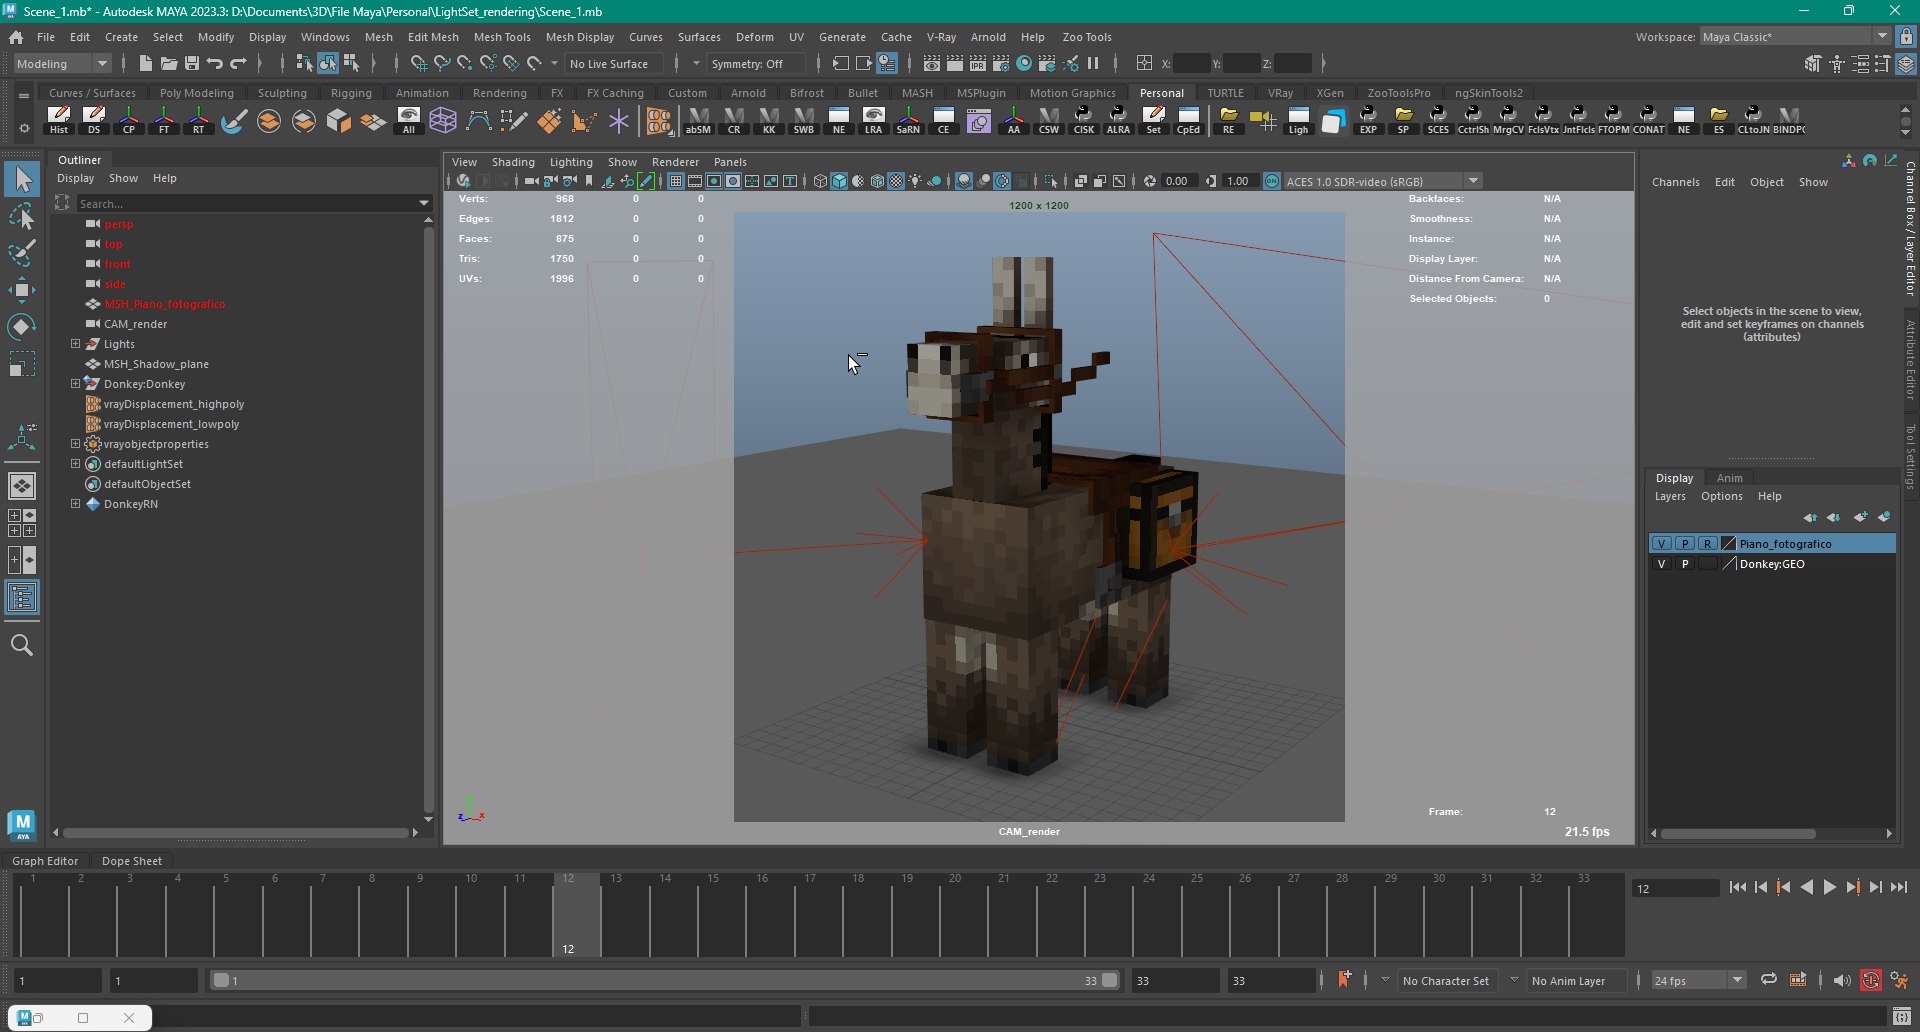Expand the Lights node in Outliner
The image size is (1920, 1032).
click(75, 343)
